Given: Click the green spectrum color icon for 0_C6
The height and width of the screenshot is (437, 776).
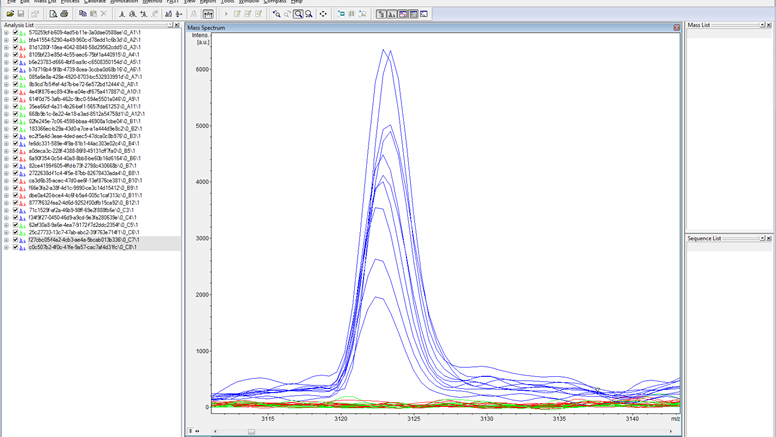Looking at the screenshot, I should [x=22, y=232].
